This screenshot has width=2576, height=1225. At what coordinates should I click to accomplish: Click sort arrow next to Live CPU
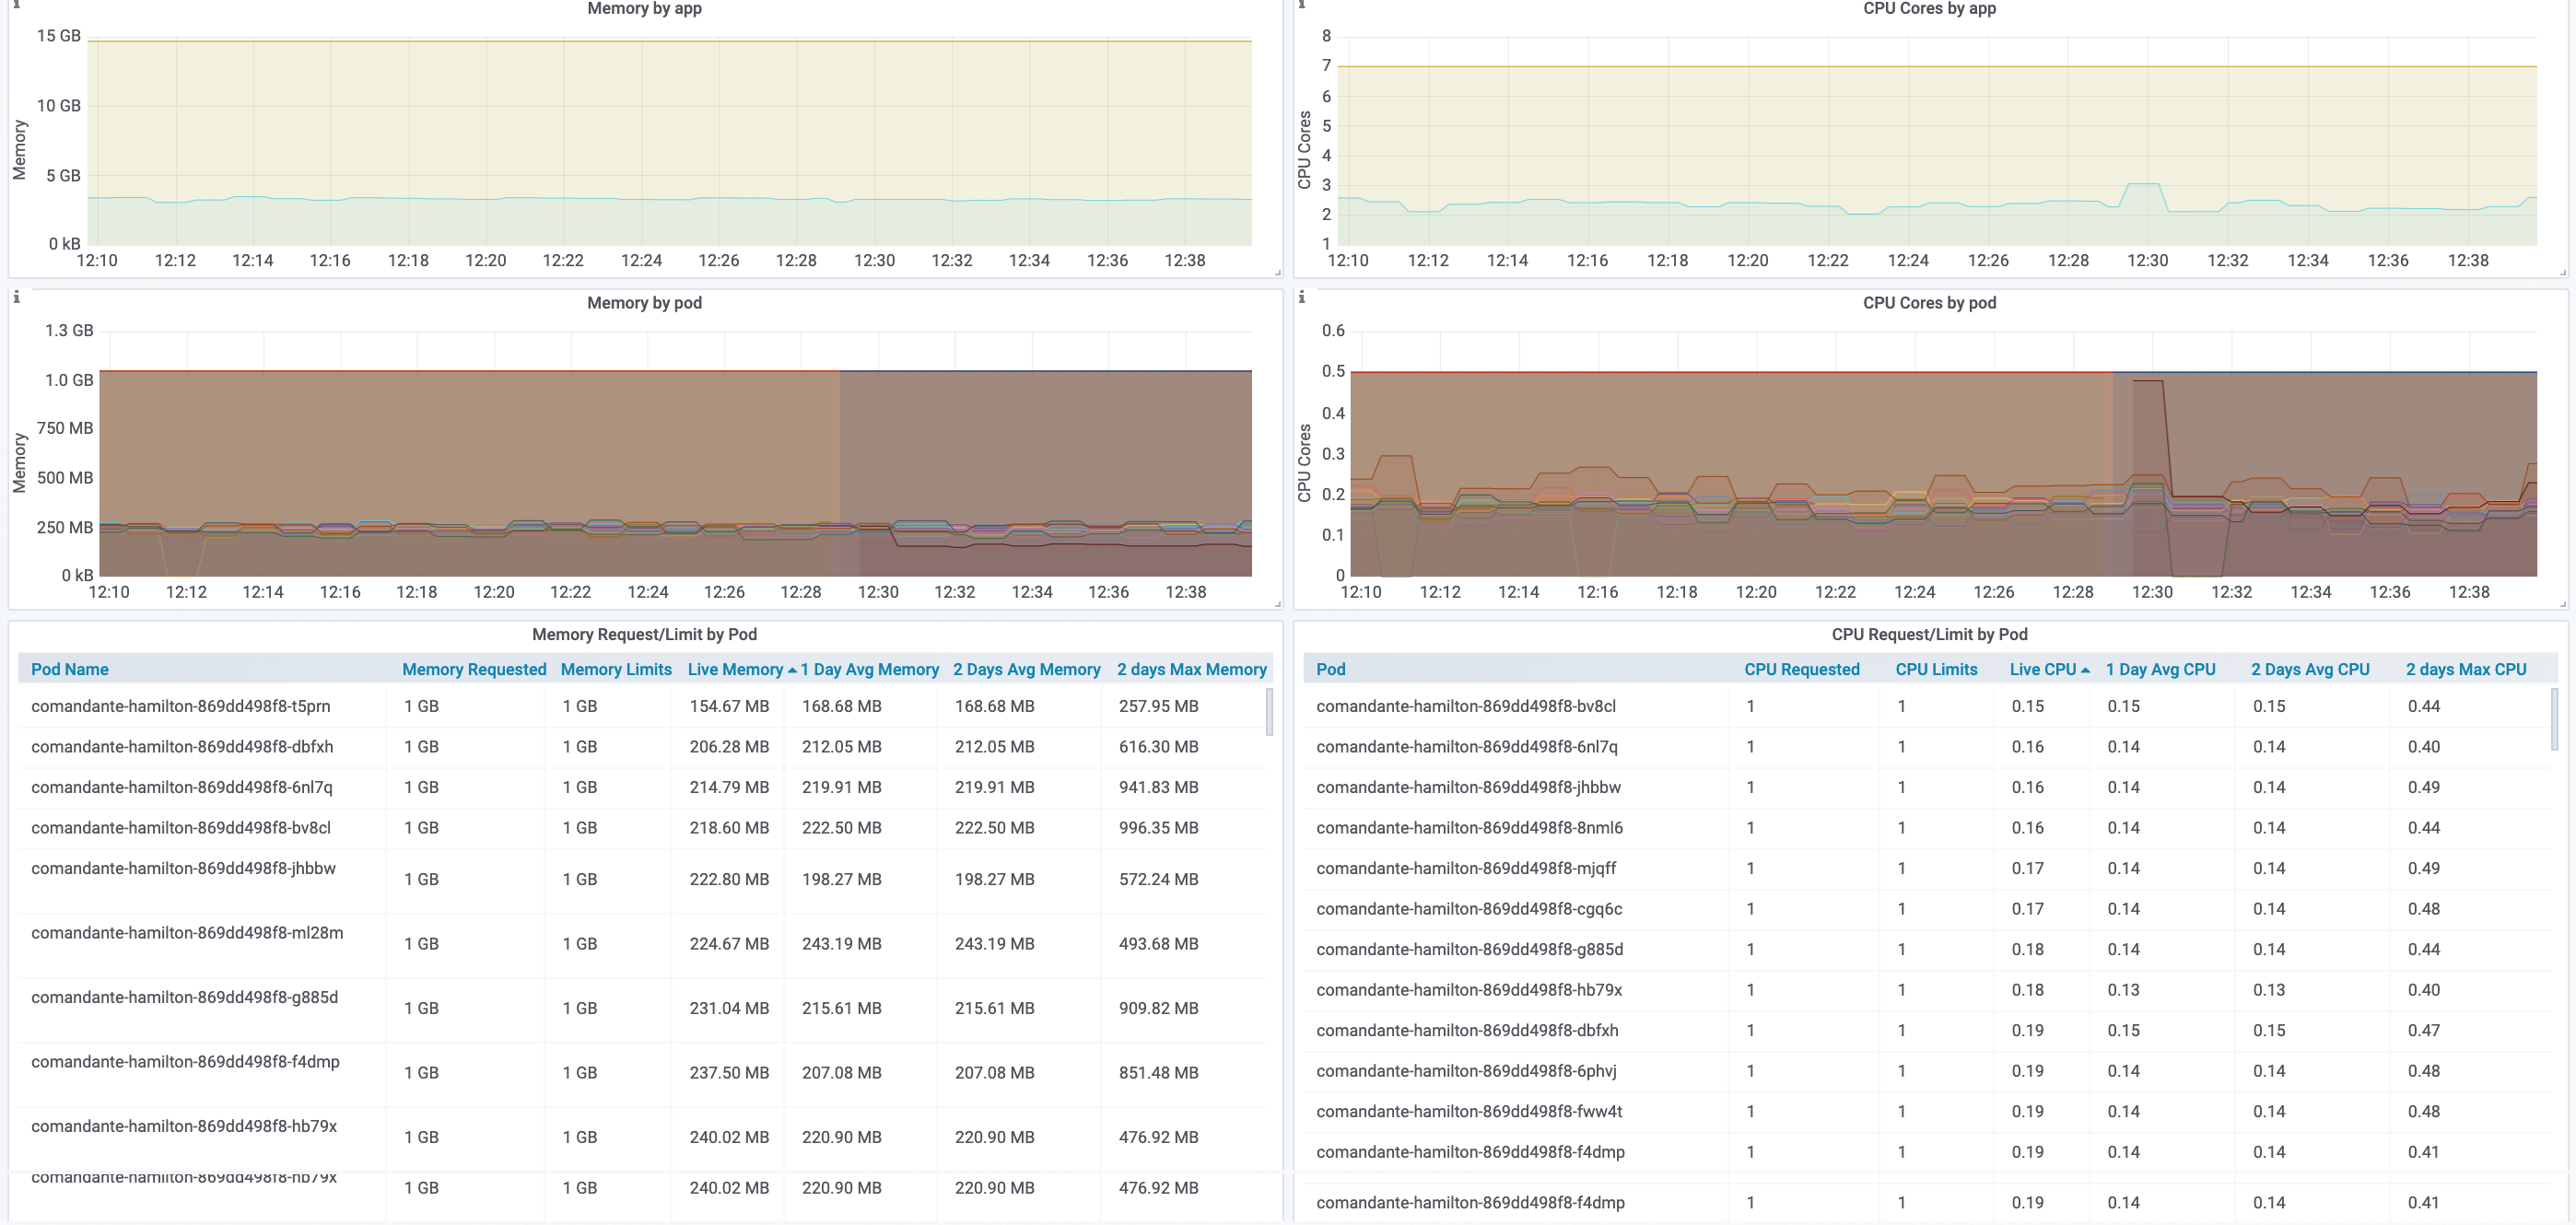pos(2085,671)
